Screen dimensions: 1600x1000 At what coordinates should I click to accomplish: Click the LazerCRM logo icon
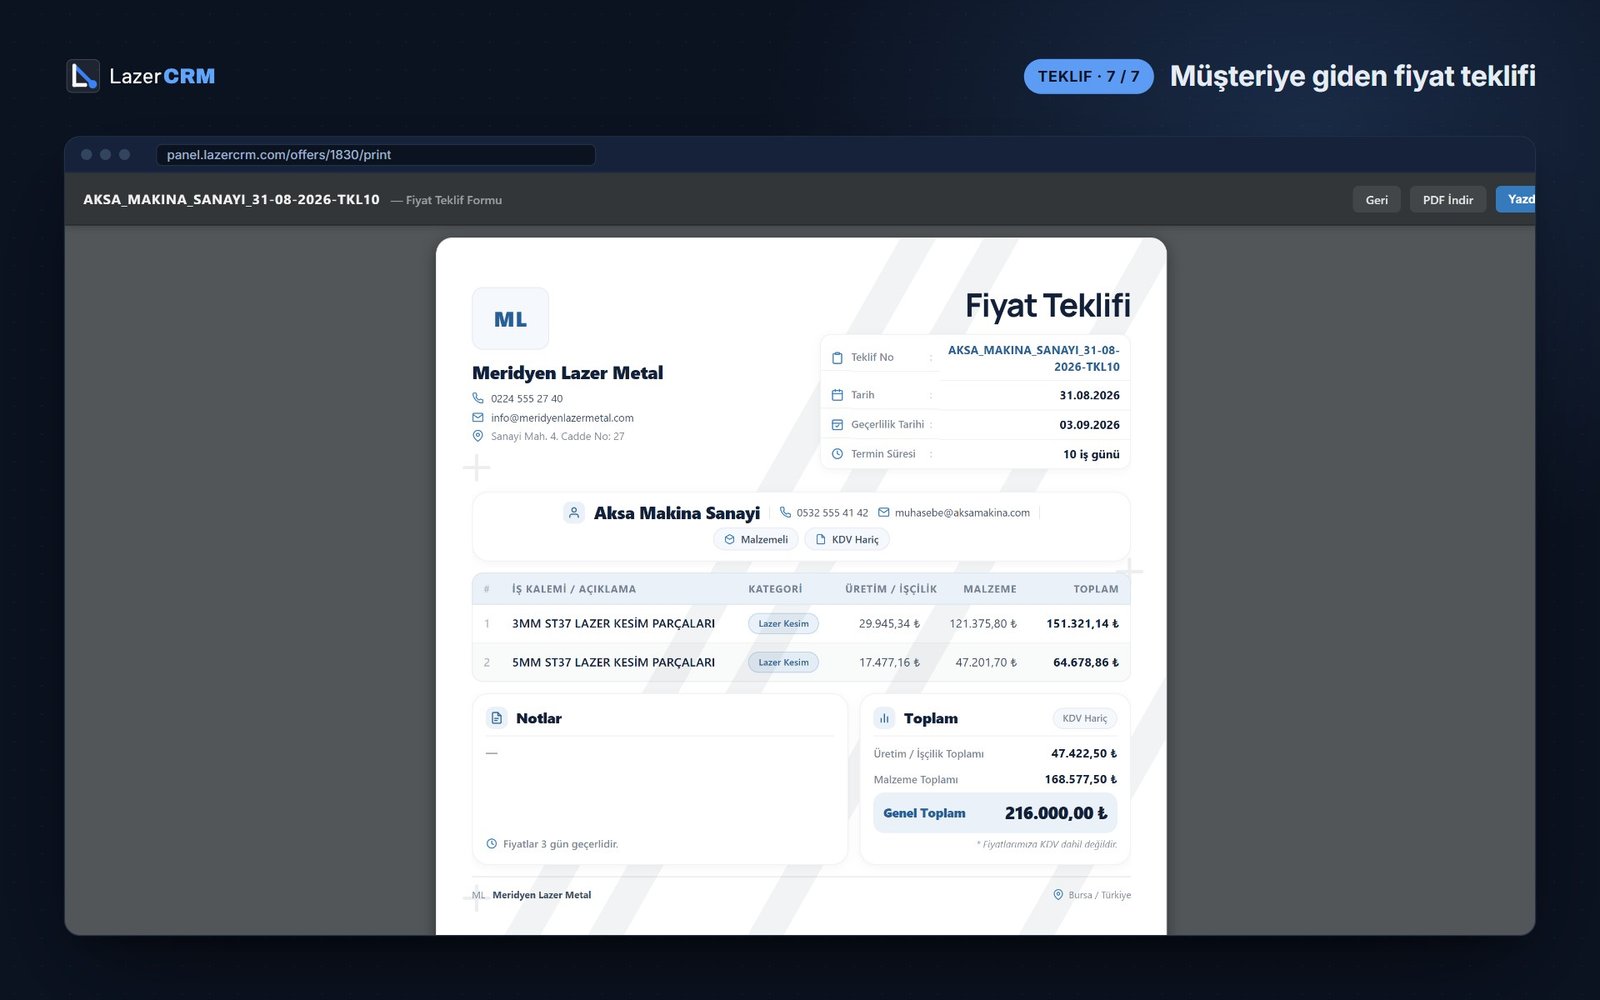click(x=83, y=76)
